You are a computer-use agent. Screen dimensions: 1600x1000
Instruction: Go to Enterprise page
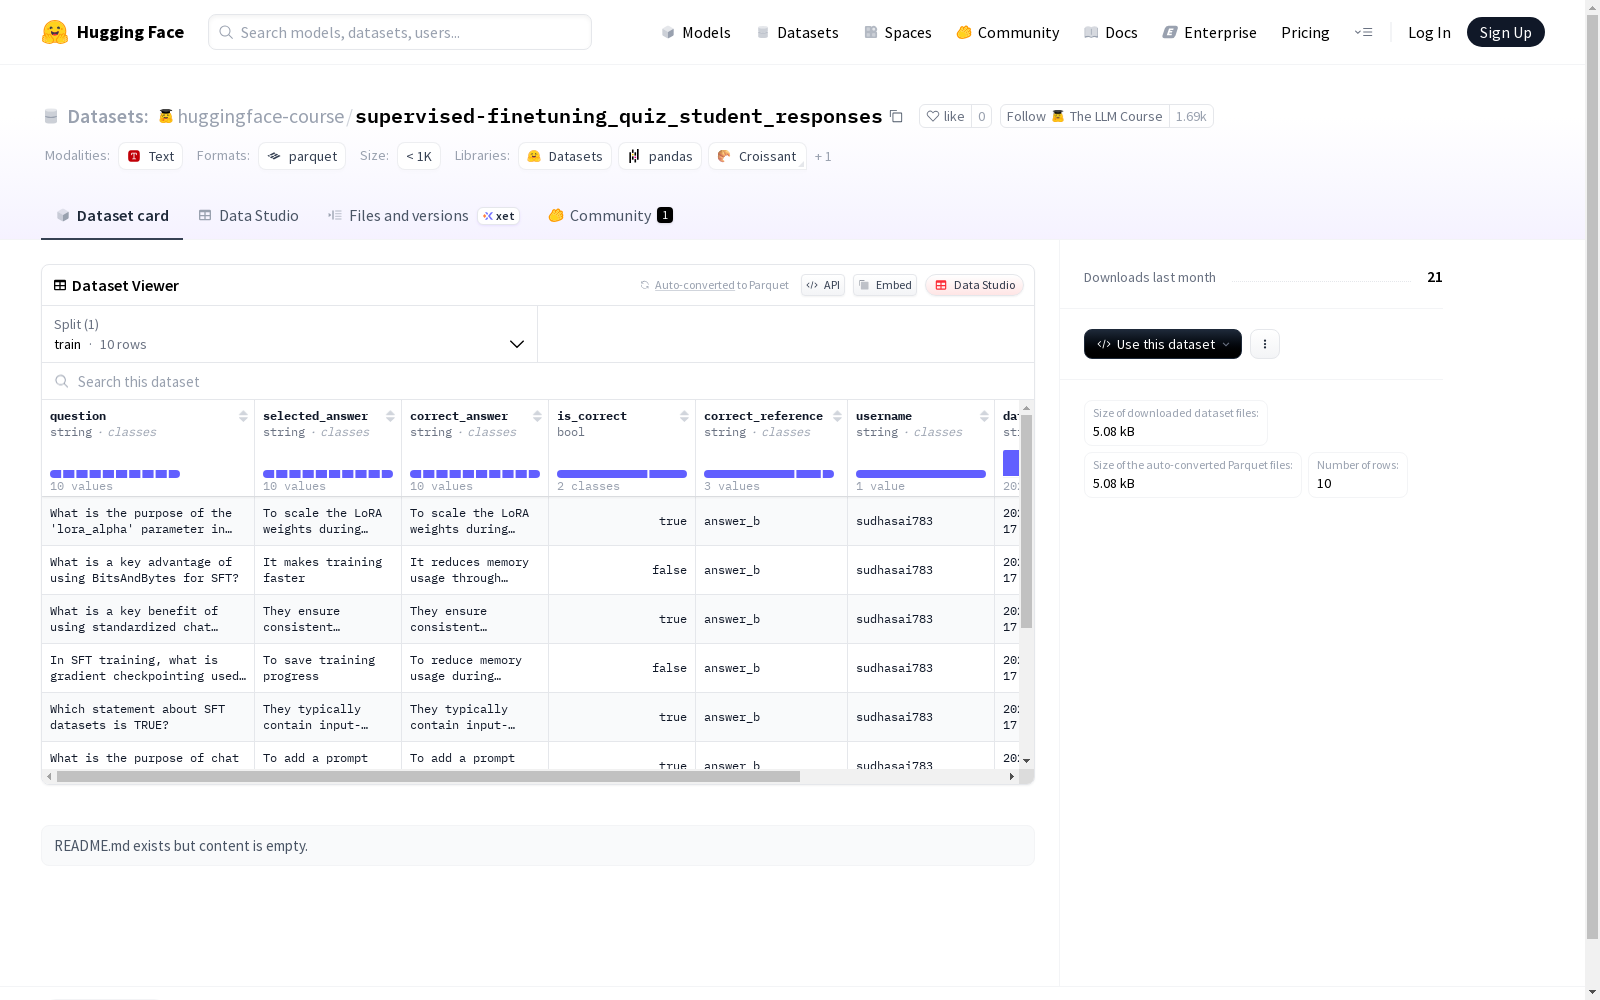pos(1209,32)
